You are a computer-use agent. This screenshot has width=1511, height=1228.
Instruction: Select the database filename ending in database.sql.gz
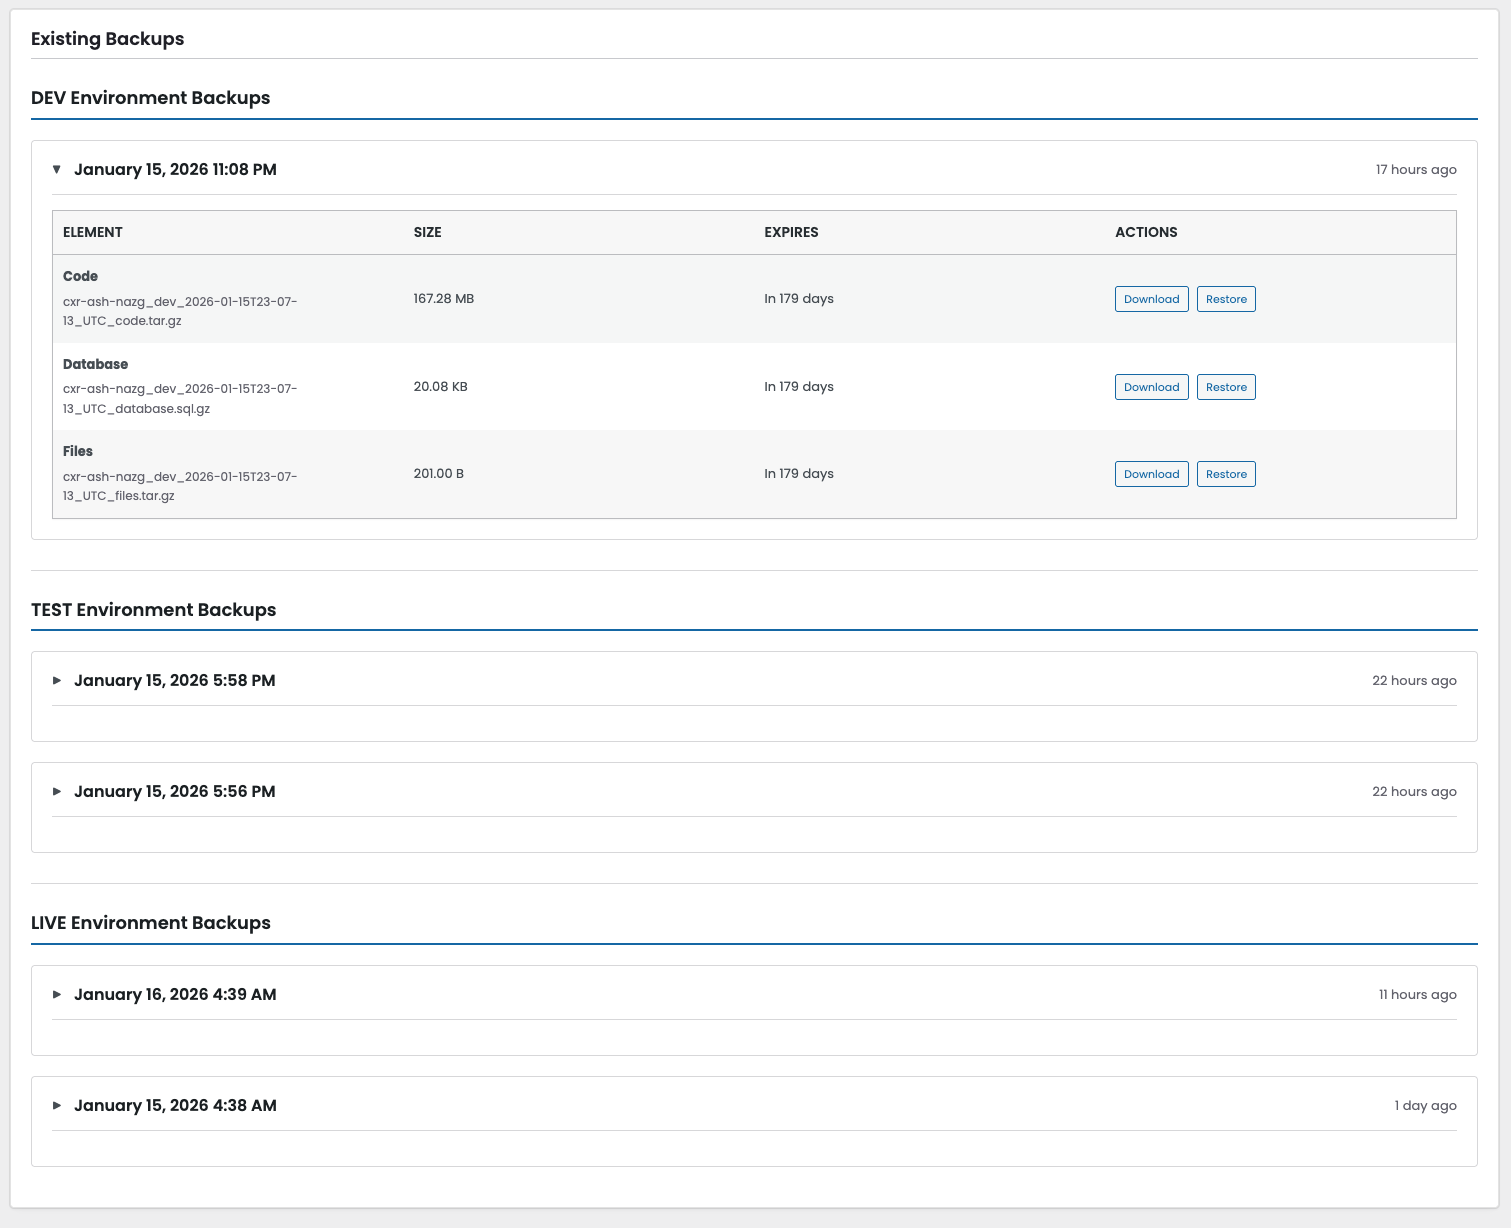click(x=180, y=398)
